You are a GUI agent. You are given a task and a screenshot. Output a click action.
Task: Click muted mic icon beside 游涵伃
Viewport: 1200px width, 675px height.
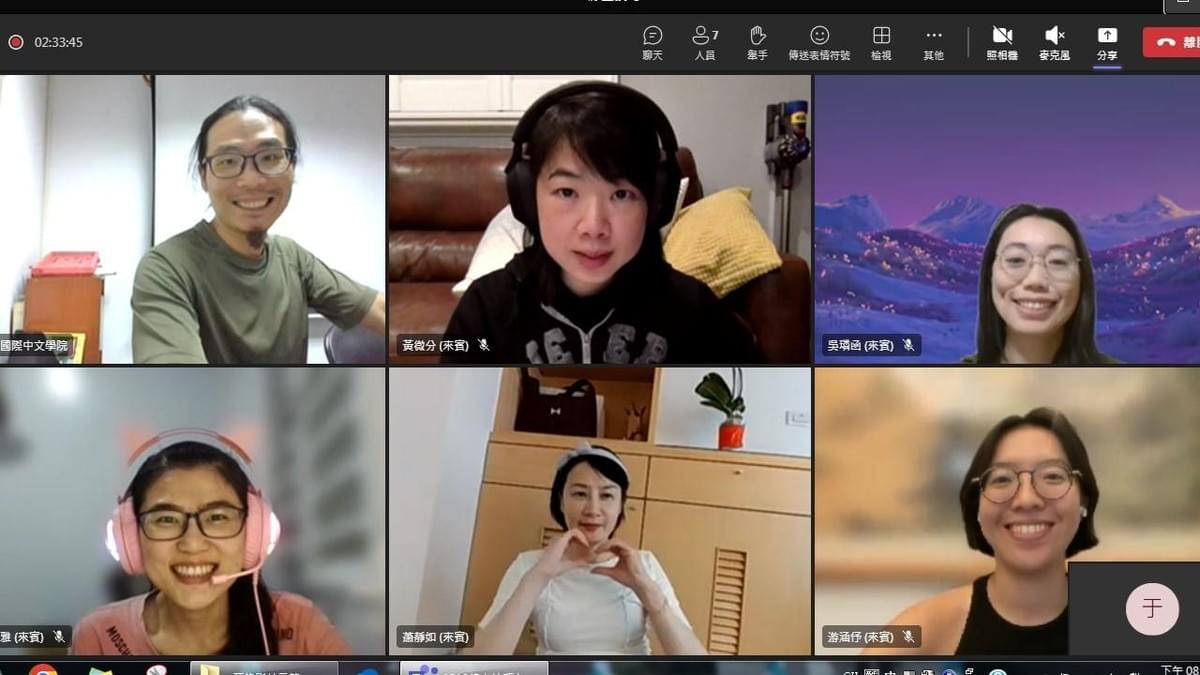(x=909, y=636)
